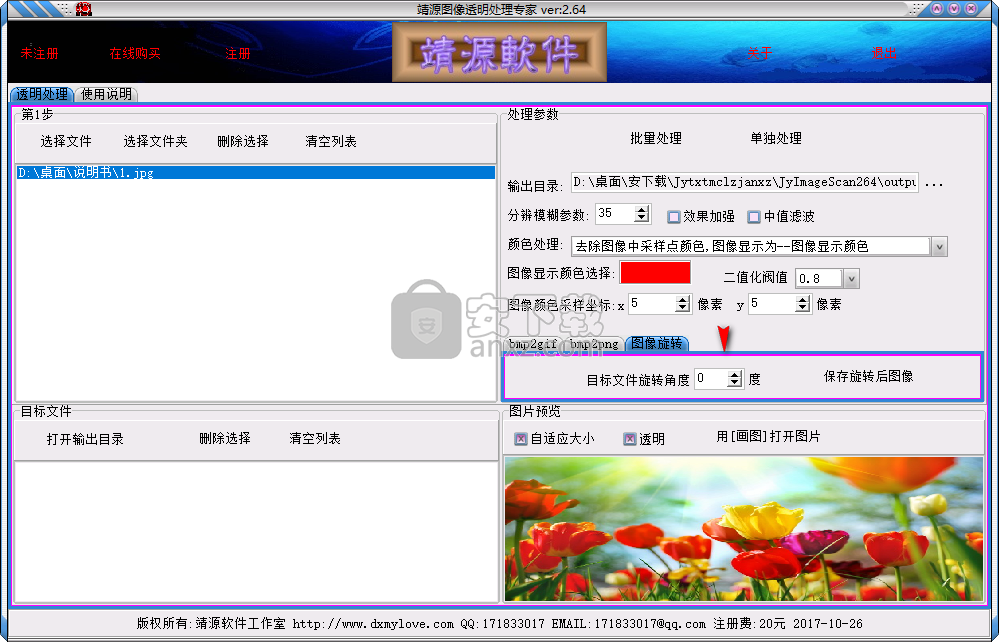Click 删除选择 in step 1 panel
Image resolution: width=999 pixels, height=642 pixels.
243,141
